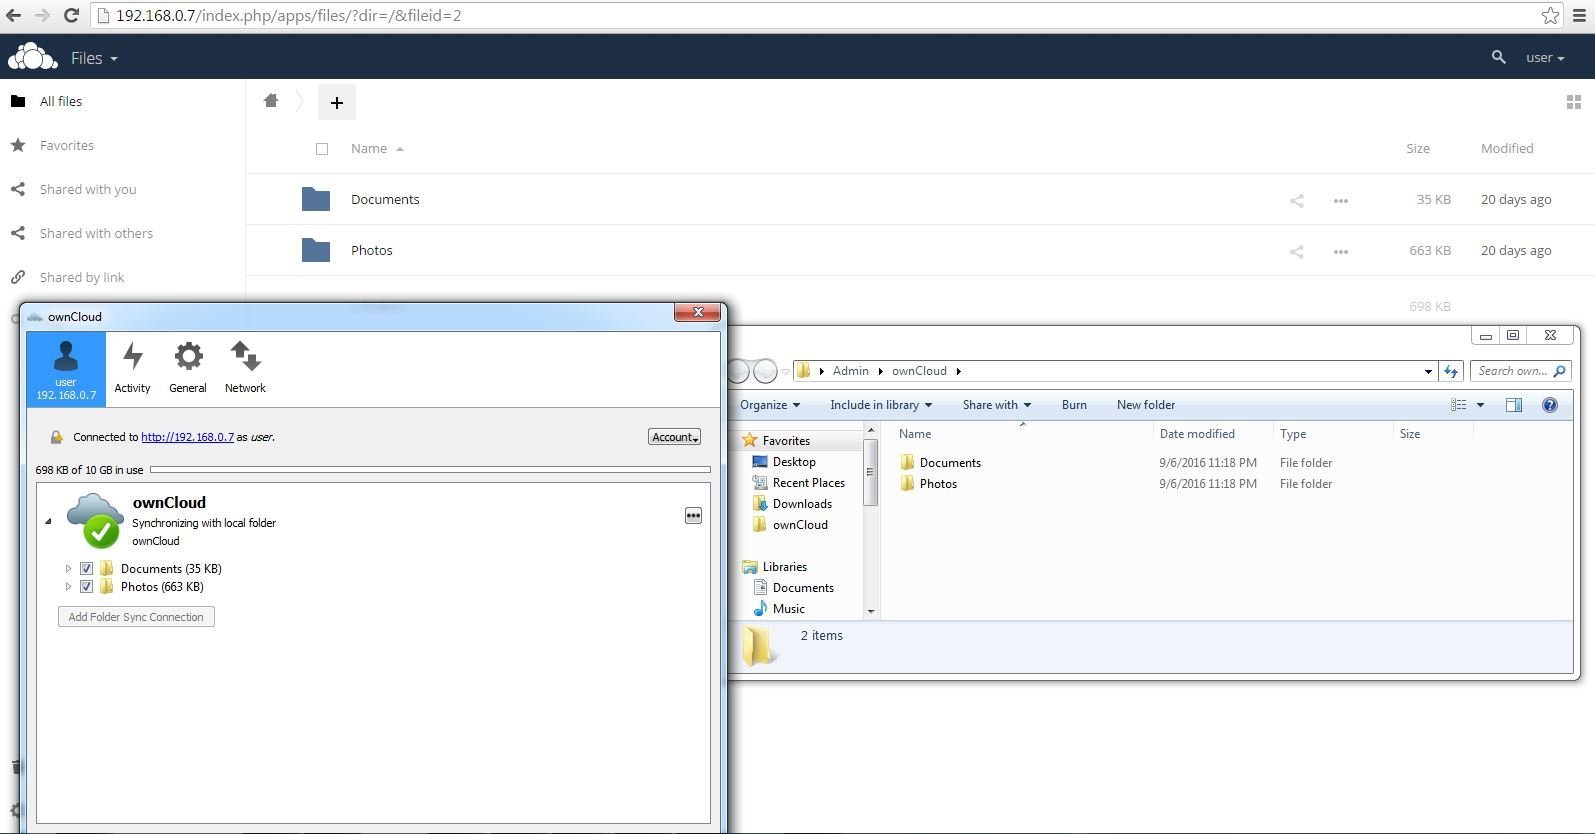Image resolution: width=1595 pixels, height=834 pixels.
Task: Toggle the select-all checkbox in web file list
Action: (322, 149)
